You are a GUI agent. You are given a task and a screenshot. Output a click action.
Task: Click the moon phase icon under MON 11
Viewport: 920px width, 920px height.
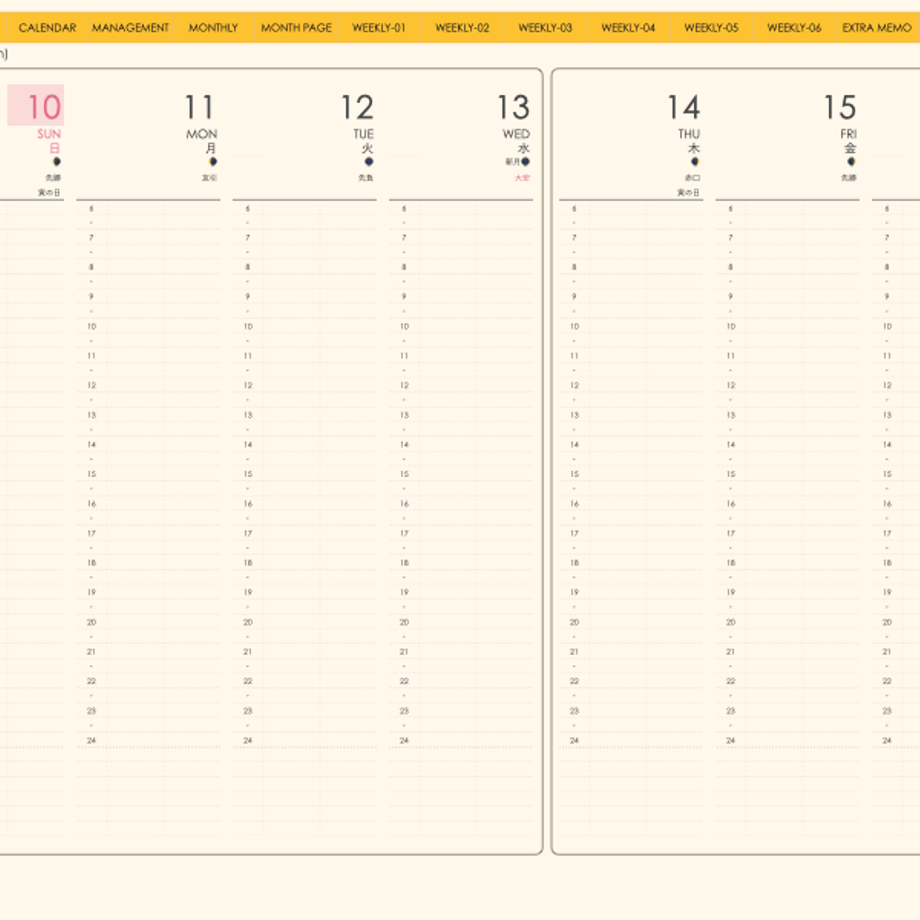click(213, 161)
